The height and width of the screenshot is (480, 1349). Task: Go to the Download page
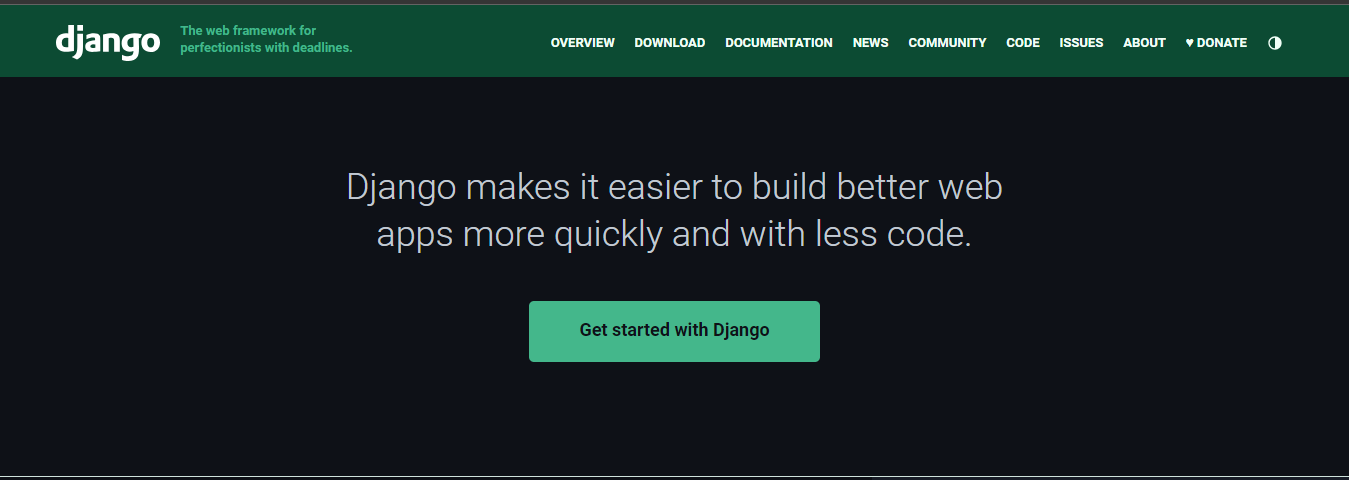(x=669, y=43)
